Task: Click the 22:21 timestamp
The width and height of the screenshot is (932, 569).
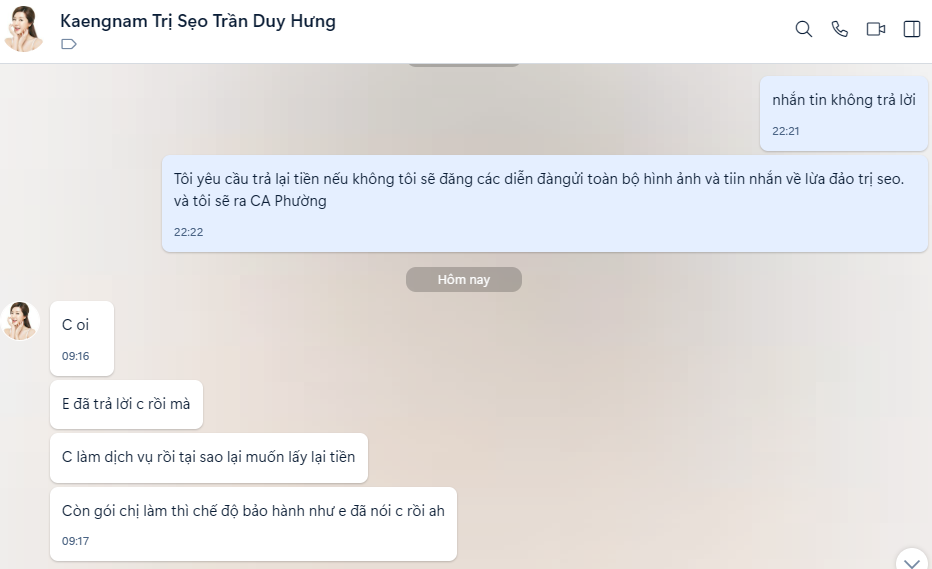Action: pyautogui.click(x=786, y=131)
